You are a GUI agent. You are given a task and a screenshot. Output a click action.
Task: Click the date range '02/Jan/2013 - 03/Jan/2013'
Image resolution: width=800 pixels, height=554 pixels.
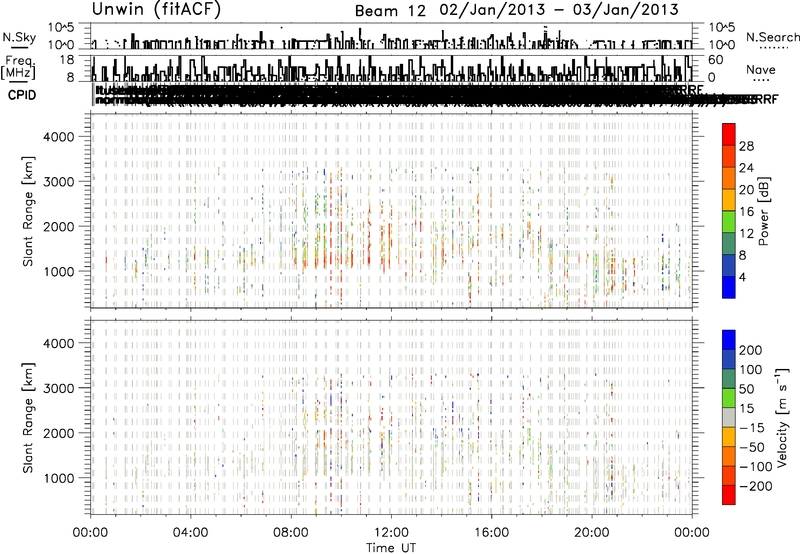point(559,10)
